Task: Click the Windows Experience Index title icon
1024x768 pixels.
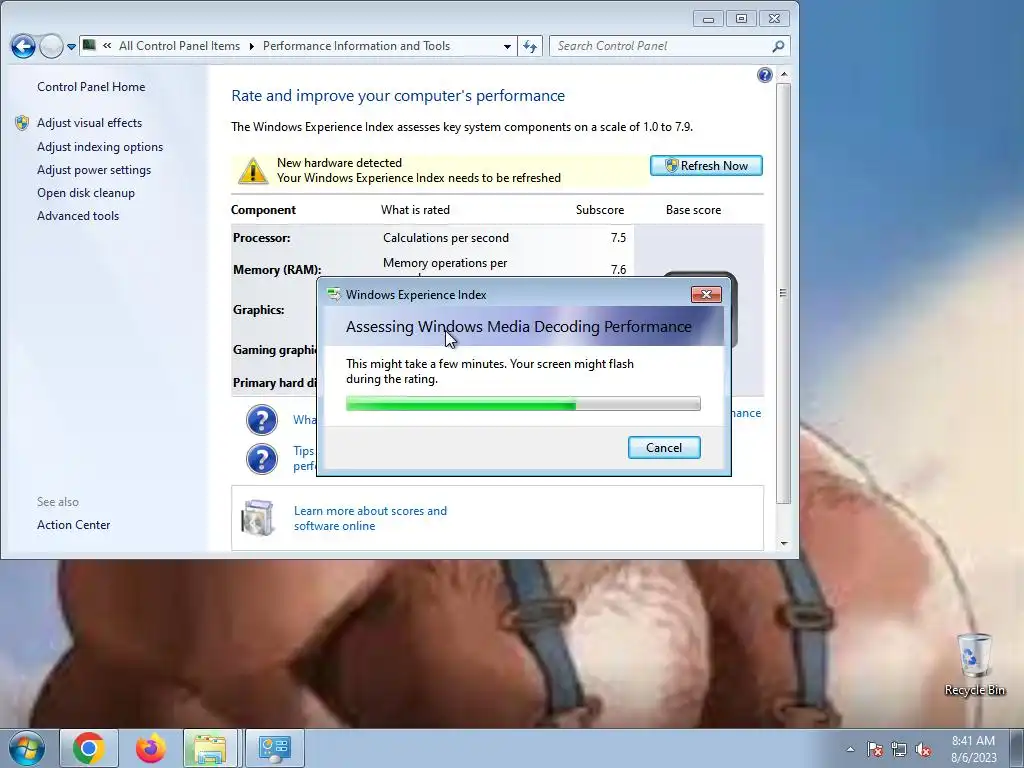Action: (x=334, y=295)
